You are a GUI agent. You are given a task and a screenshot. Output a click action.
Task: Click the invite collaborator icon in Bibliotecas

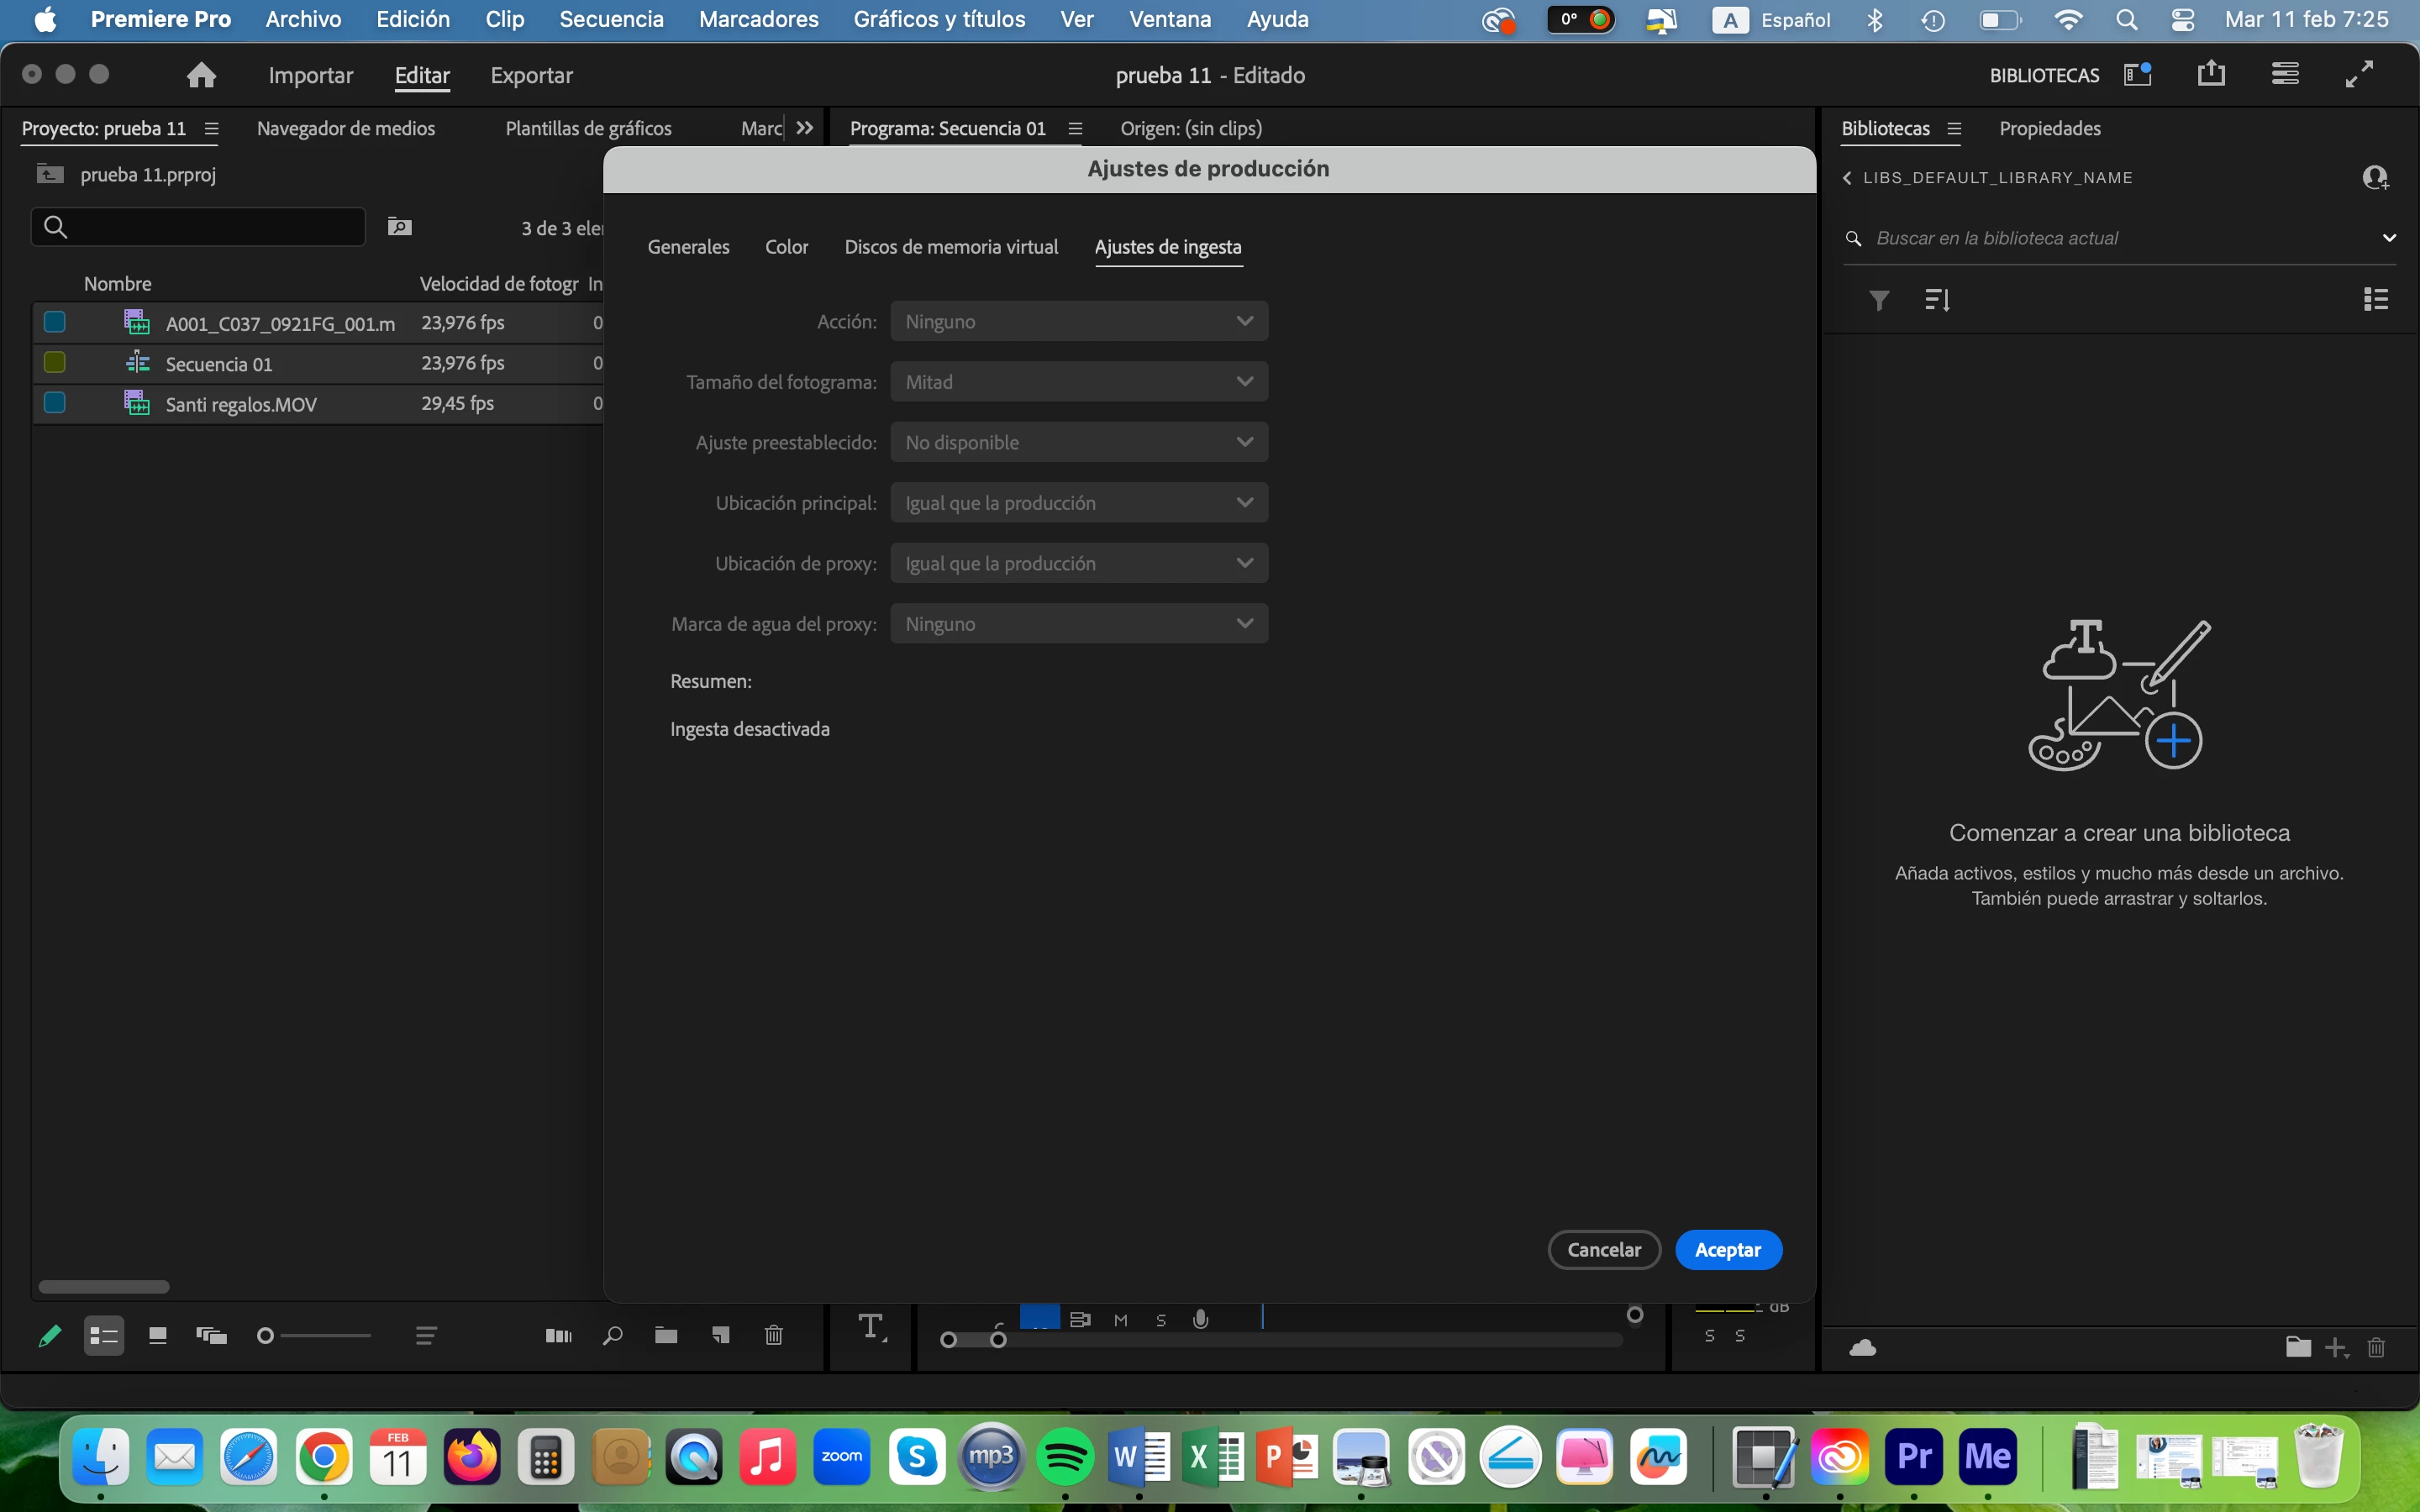click(2375, 178)
